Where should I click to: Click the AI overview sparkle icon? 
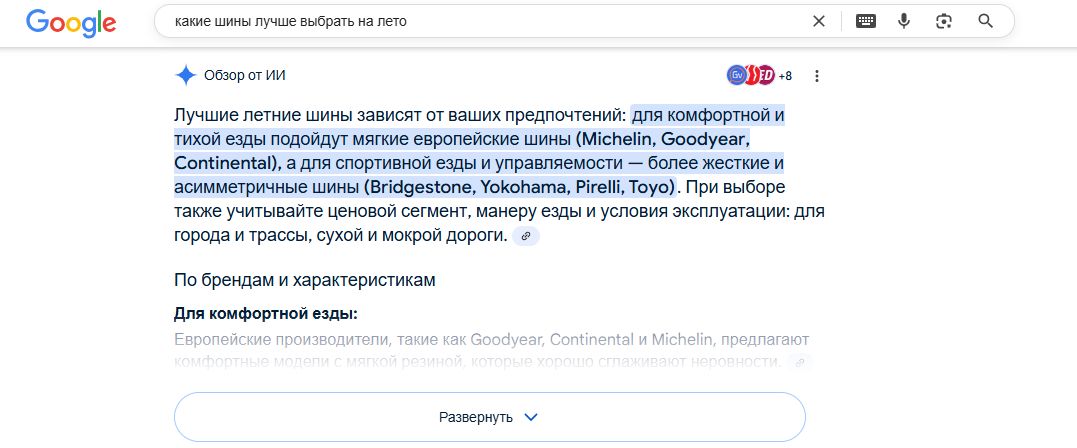185,75
